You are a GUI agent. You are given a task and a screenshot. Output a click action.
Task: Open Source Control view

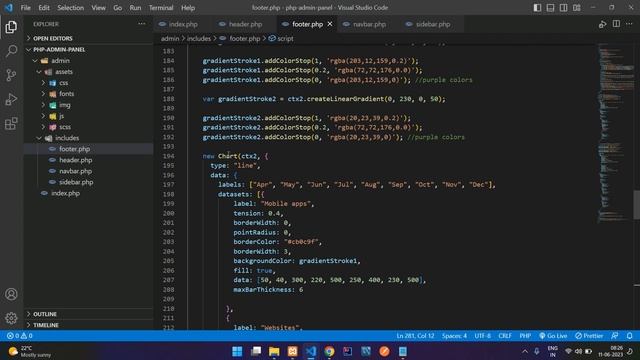coord(11,75)
